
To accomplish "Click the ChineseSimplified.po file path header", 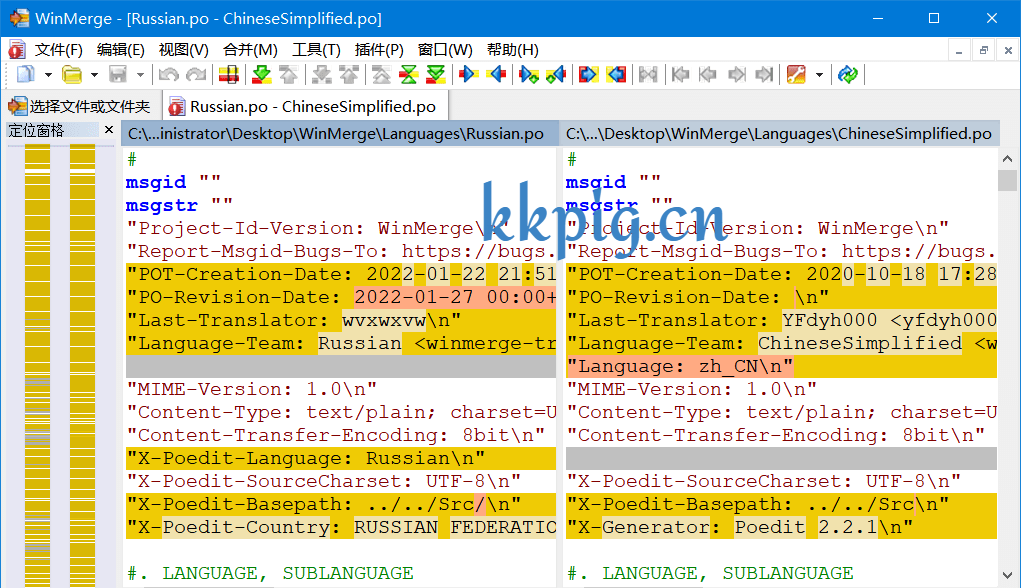I will [779, 133].
